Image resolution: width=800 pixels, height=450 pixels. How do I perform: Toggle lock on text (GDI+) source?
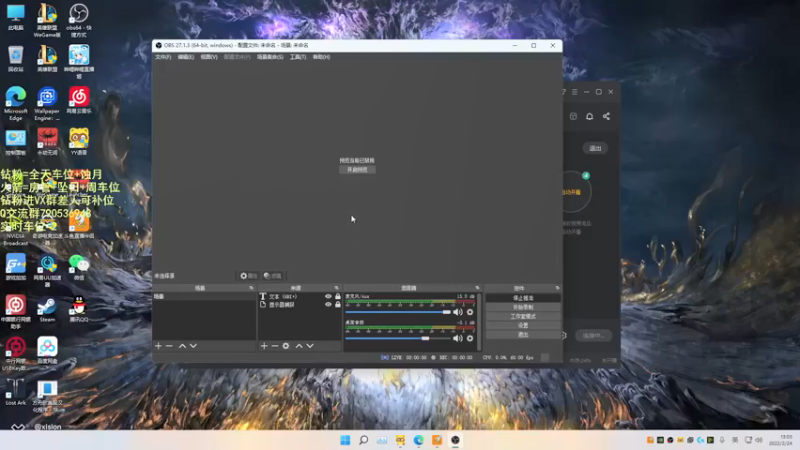point(338,296)
